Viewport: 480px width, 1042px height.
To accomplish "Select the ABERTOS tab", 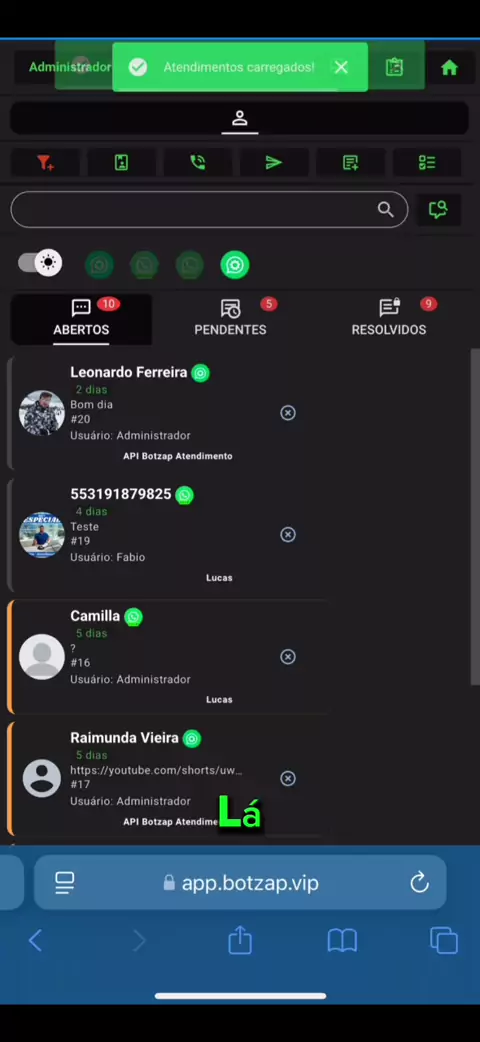I will pos(81,318).
